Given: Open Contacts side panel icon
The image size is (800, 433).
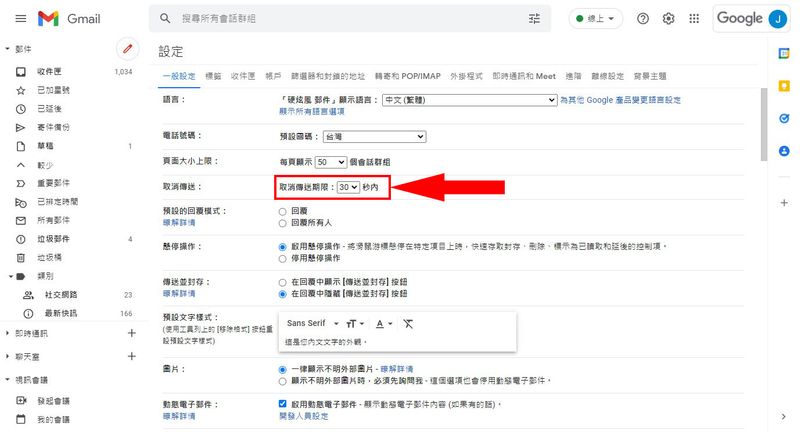Looking at the screenshot, I should (x=784, y=151).
